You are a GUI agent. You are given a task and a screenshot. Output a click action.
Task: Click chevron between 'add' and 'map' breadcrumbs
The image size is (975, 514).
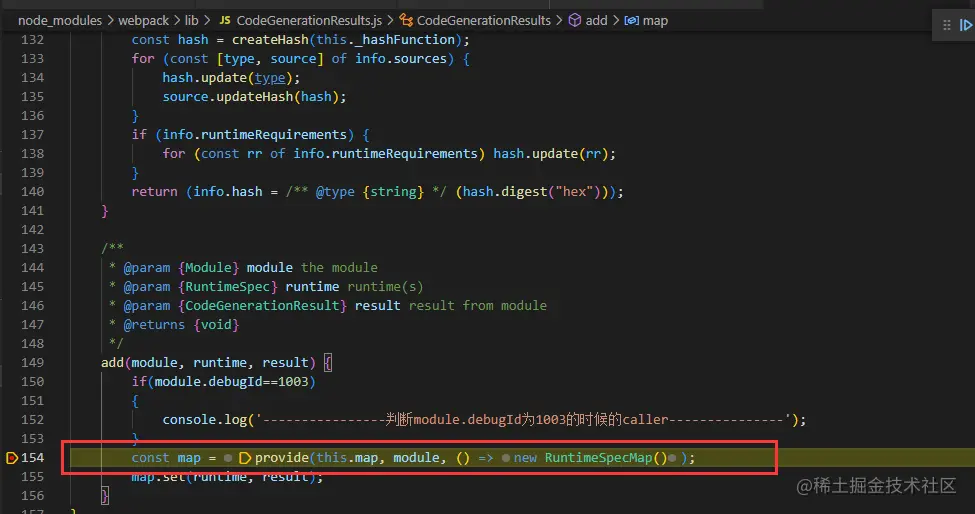click(616, 21)
